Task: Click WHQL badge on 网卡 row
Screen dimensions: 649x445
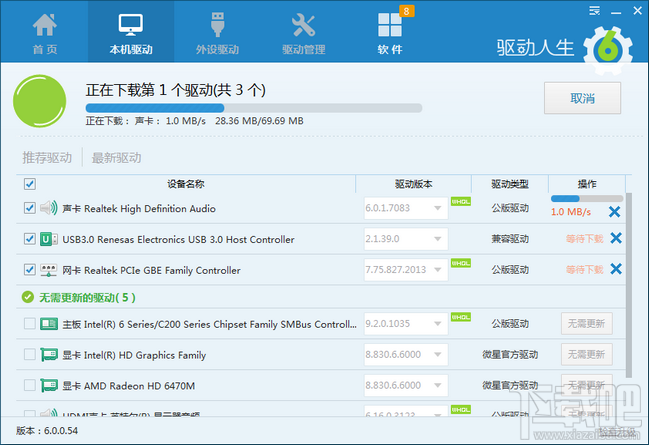Action: point(461,263)
